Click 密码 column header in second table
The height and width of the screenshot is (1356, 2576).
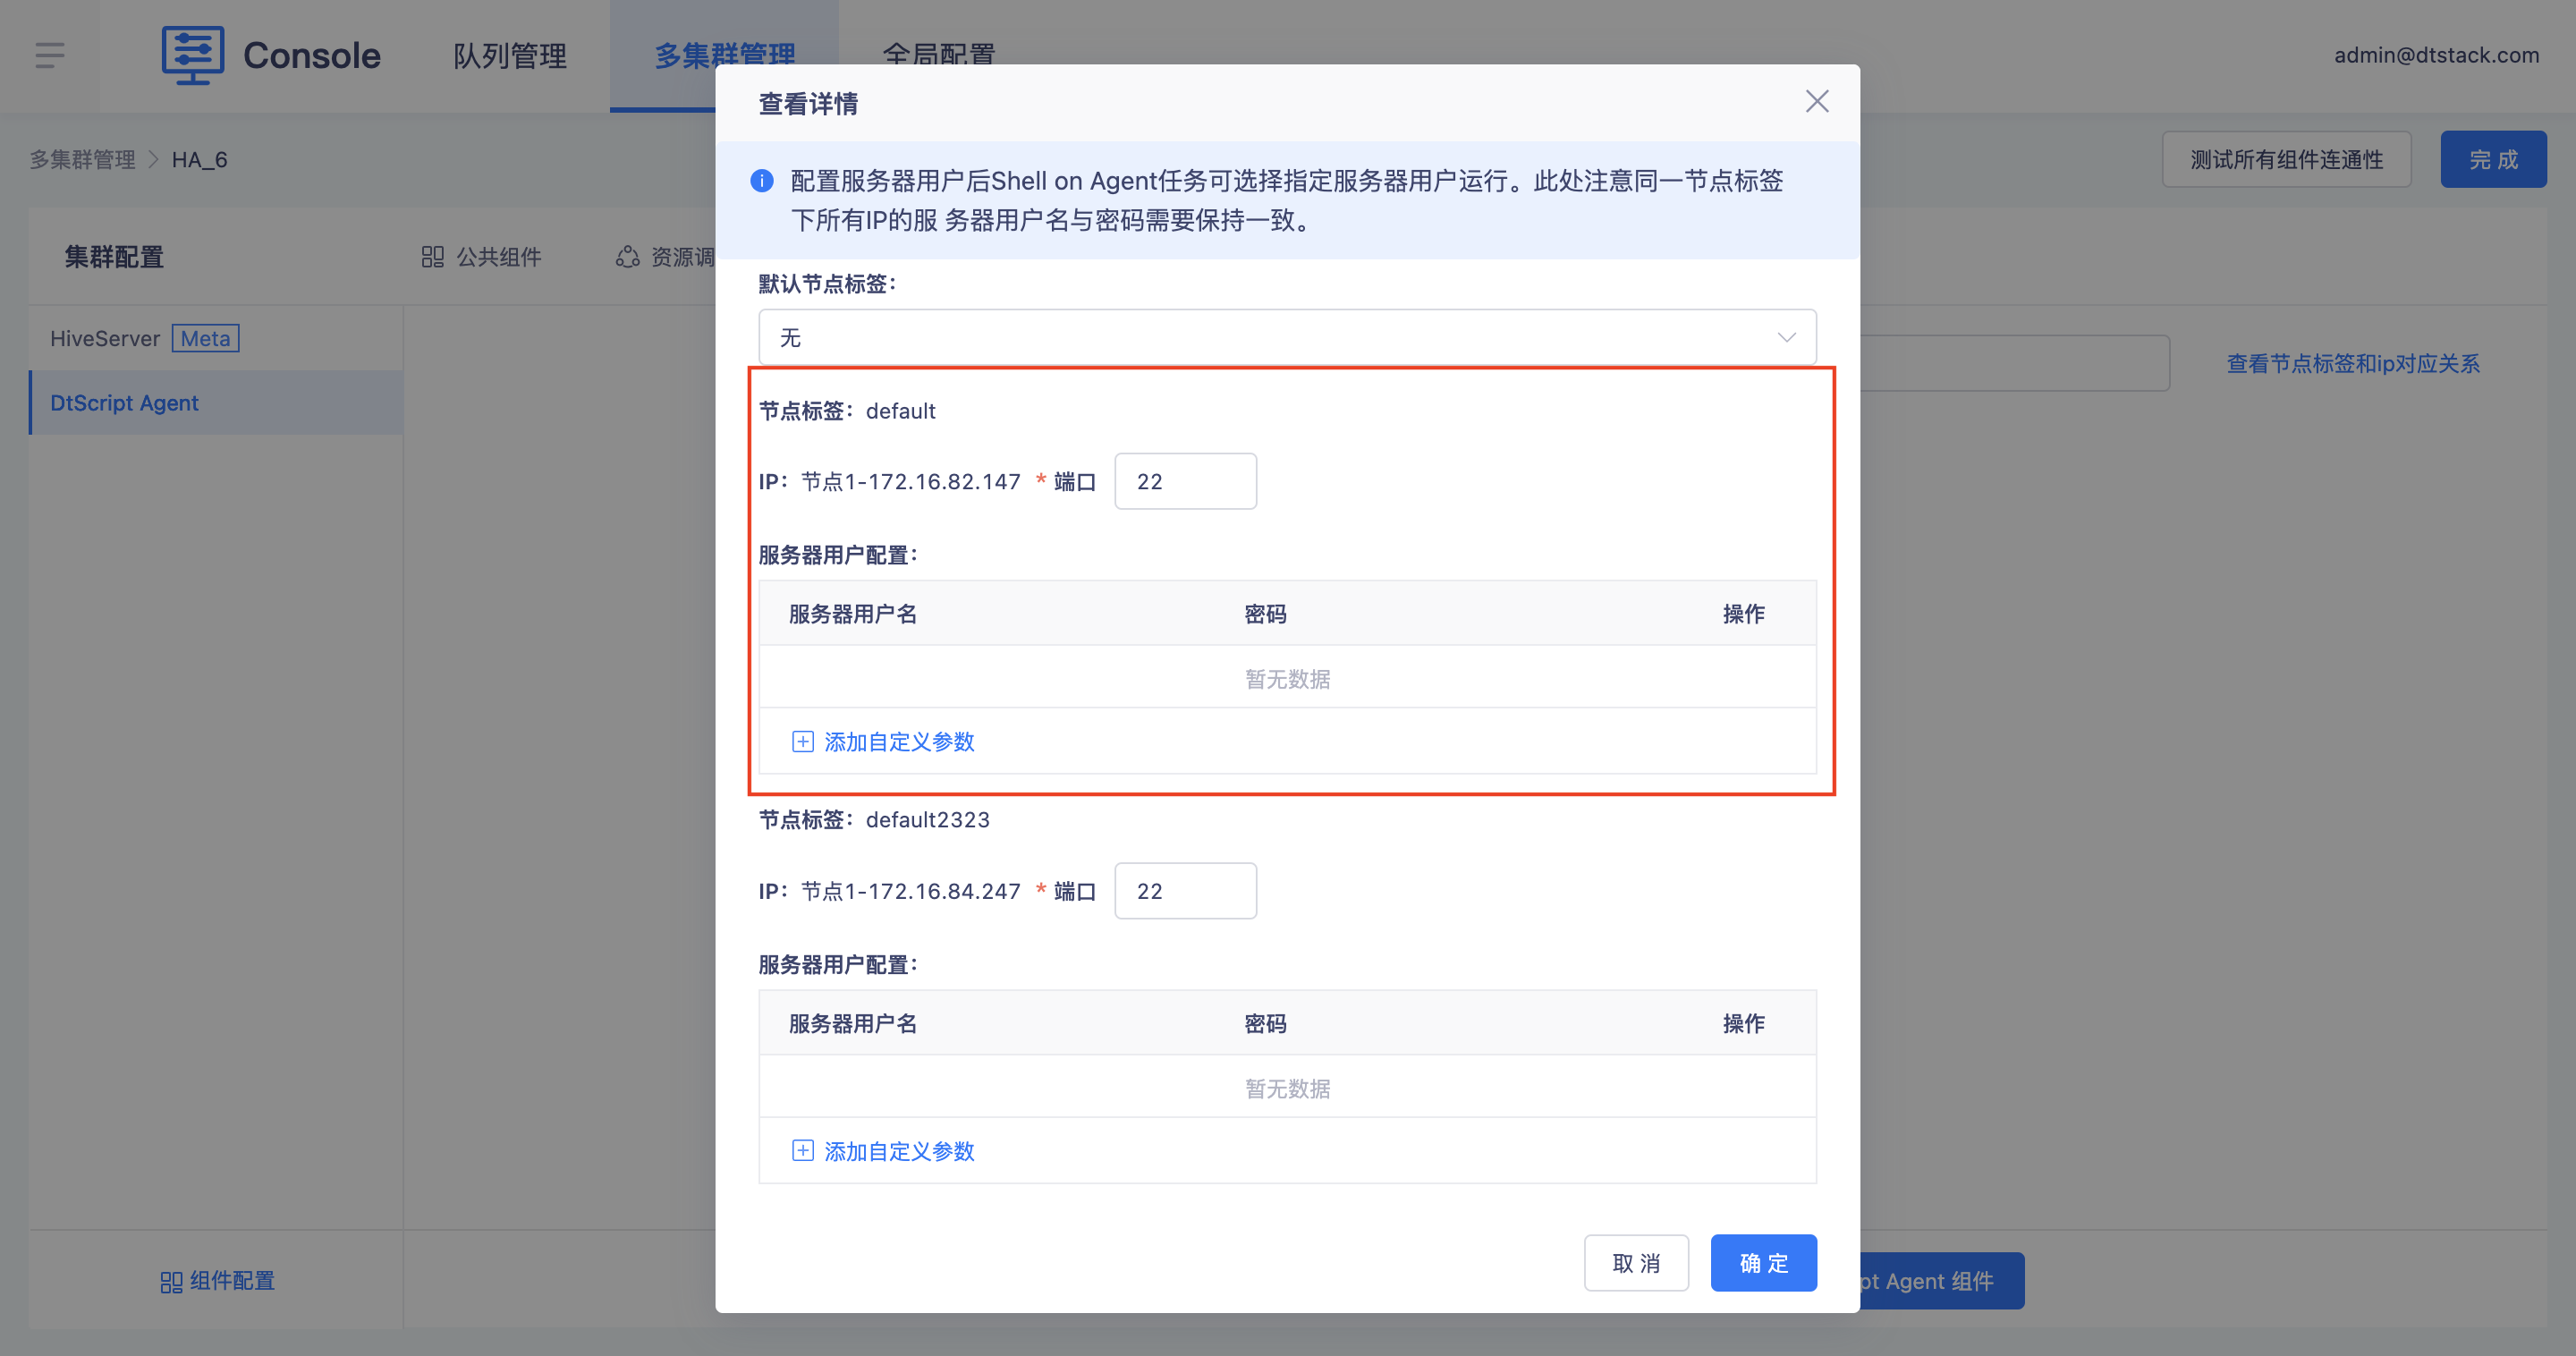1264,1023
